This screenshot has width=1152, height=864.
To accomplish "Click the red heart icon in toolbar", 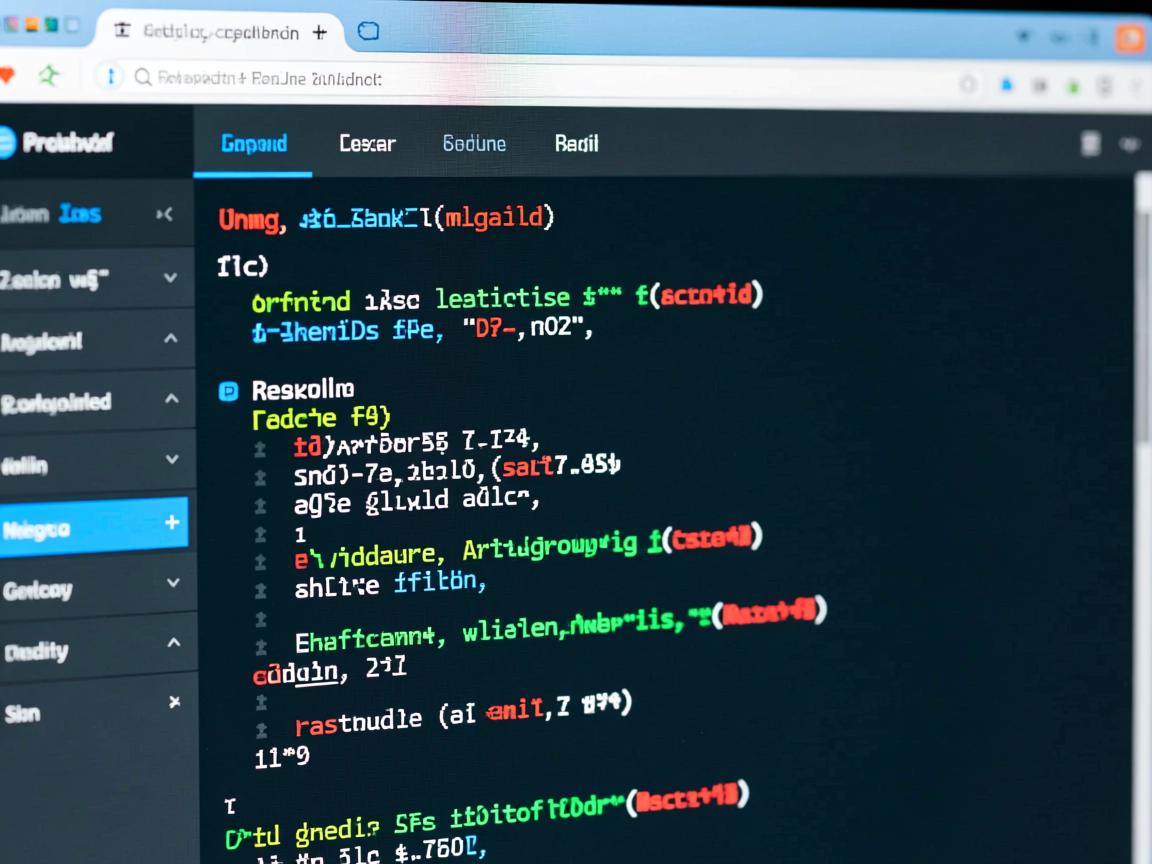I will tap(6, 76).
